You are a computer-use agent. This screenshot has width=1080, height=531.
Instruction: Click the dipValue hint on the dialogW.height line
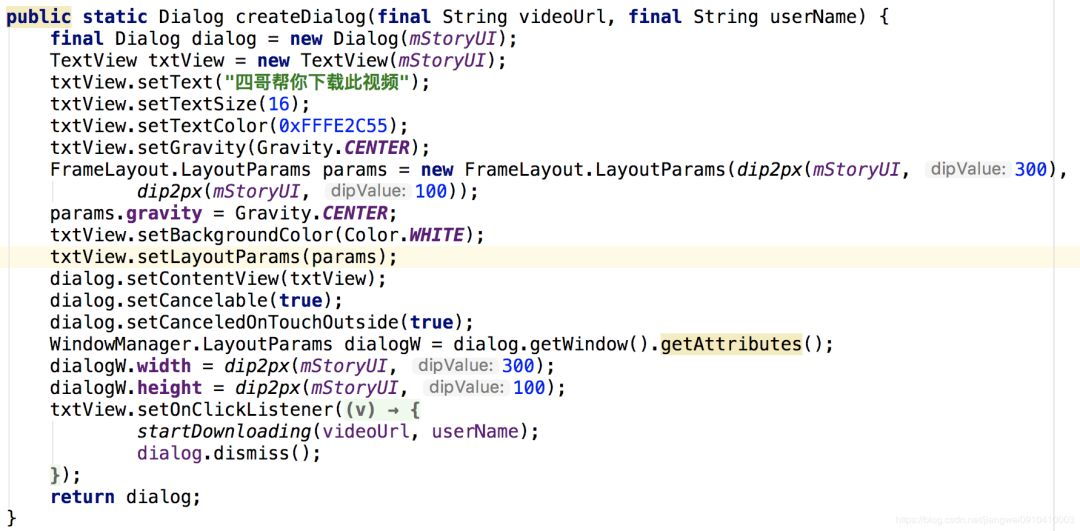[x=465, y=388]
